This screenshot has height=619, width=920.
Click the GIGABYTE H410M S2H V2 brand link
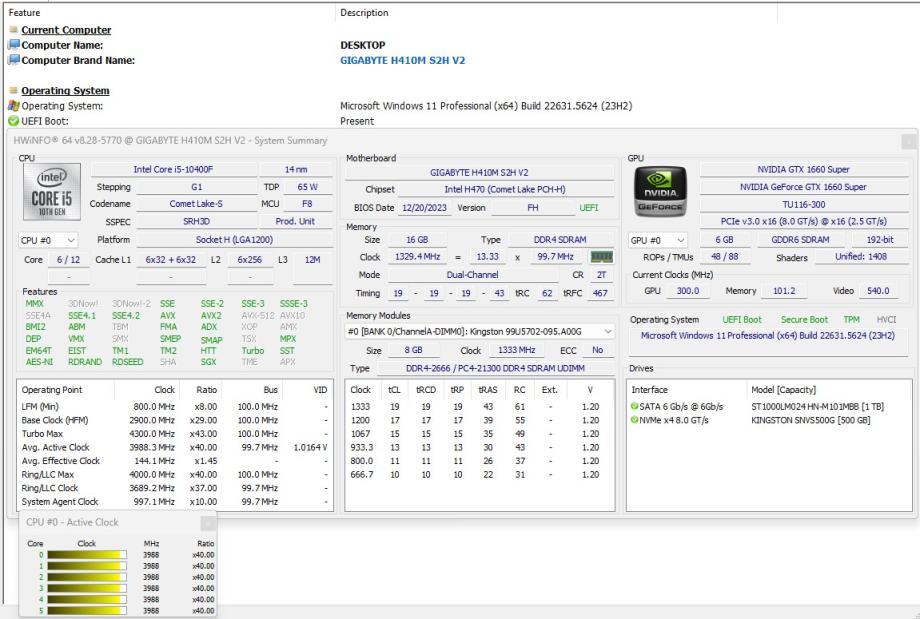coord(402,60)
